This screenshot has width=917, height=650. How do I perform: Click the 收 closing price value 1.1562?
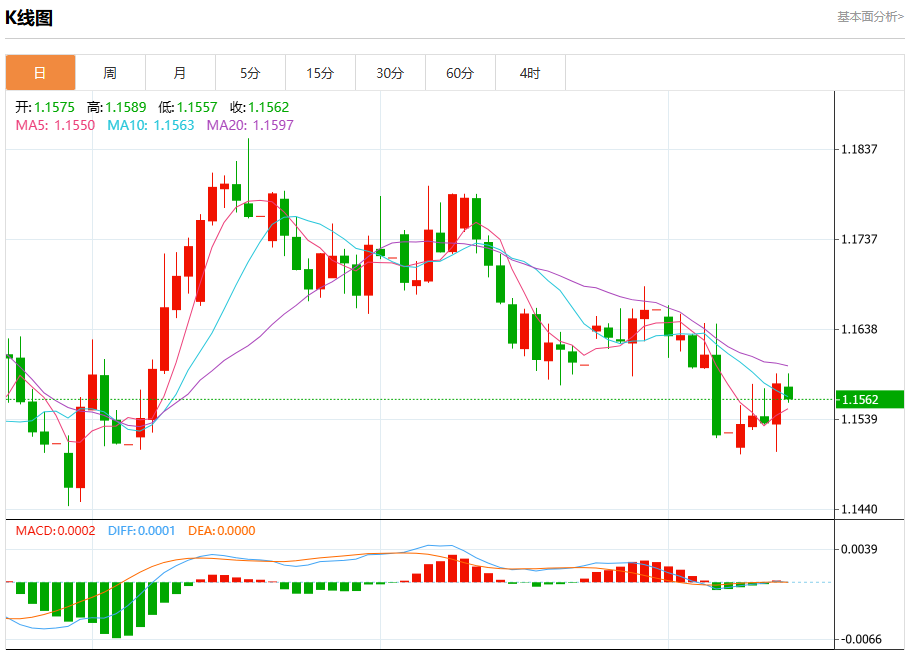(x=268, y=107)
